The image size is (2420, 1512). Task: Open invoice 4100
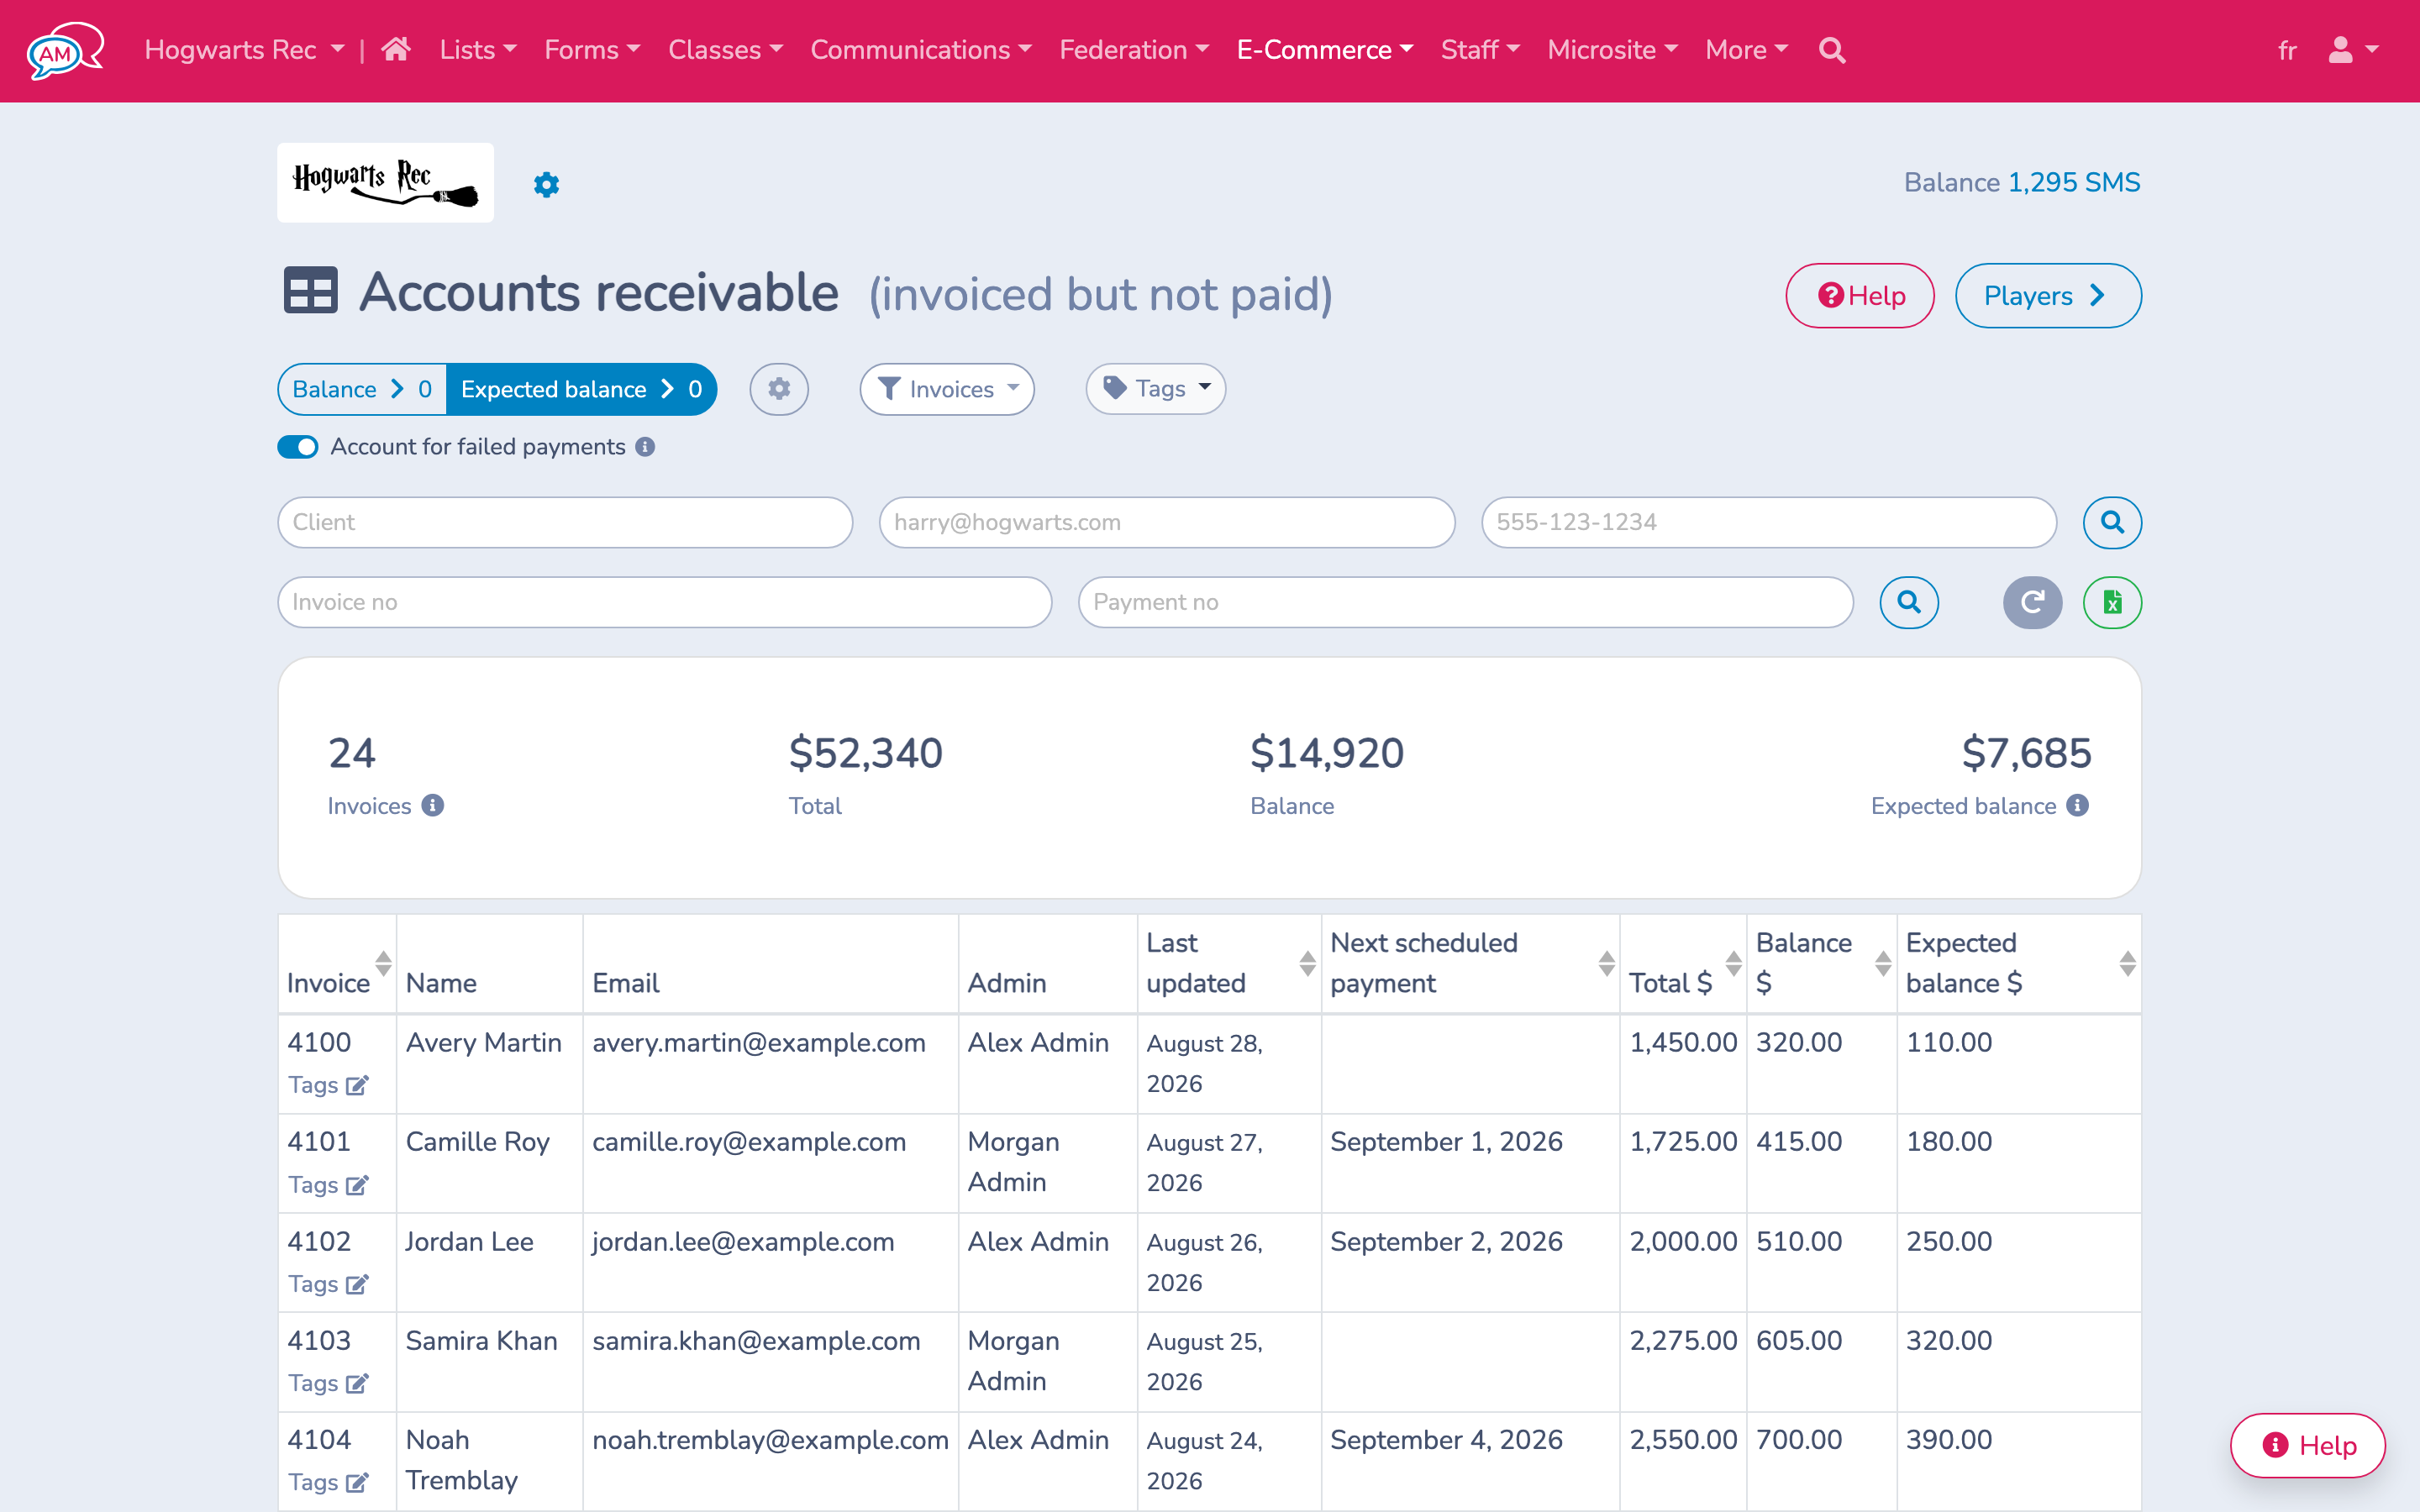pyautogui.click(x=319, y=1042)
